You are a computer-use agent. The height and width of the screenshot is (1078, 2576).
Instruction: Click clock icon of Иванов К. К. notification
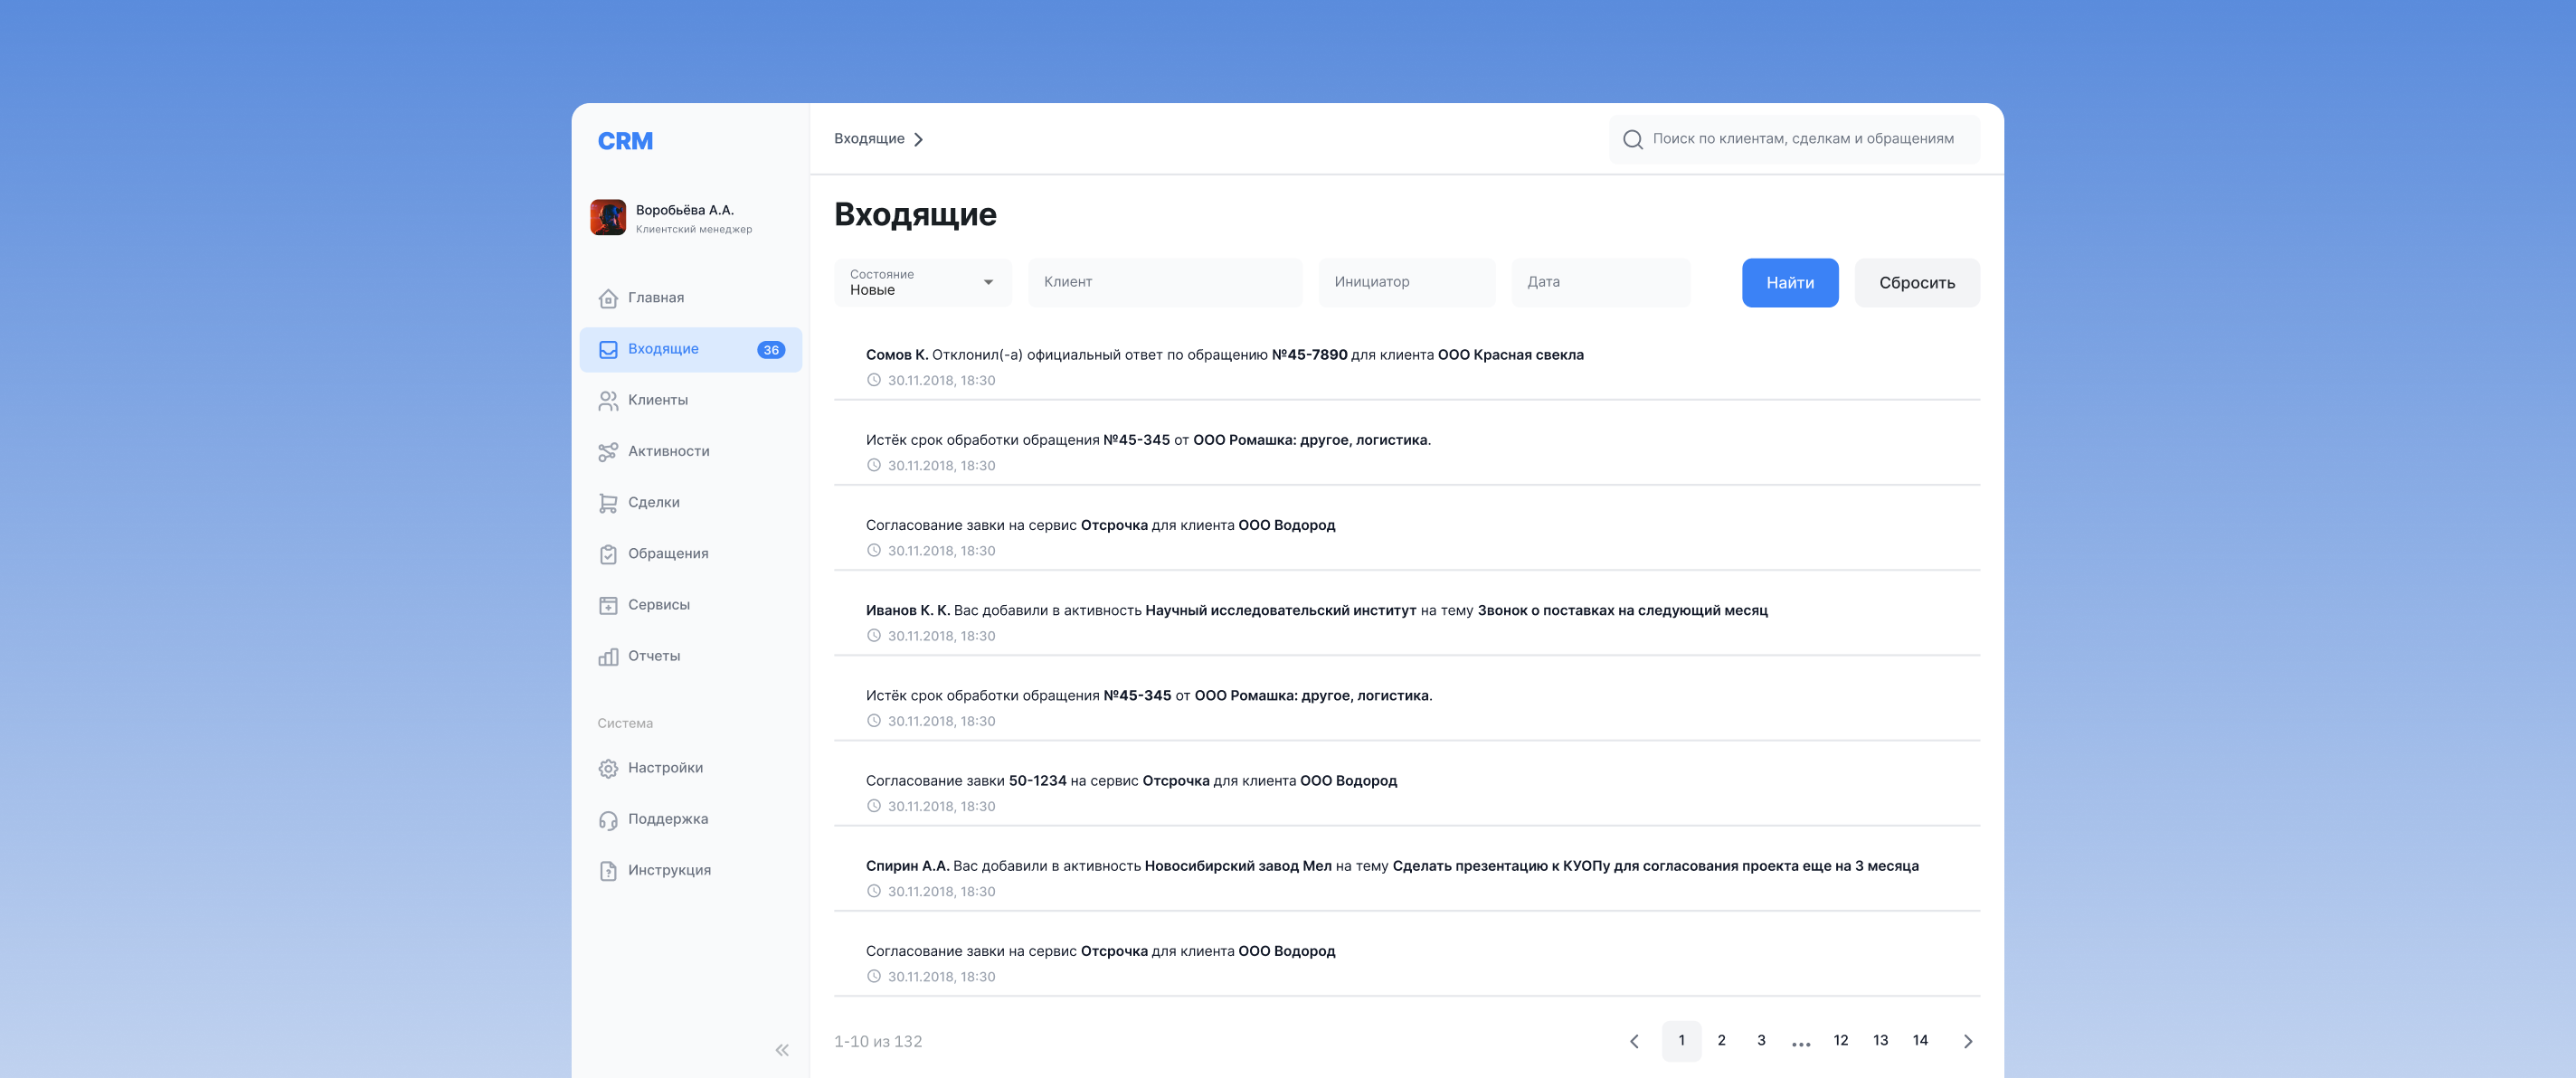[x=873, y=635]
